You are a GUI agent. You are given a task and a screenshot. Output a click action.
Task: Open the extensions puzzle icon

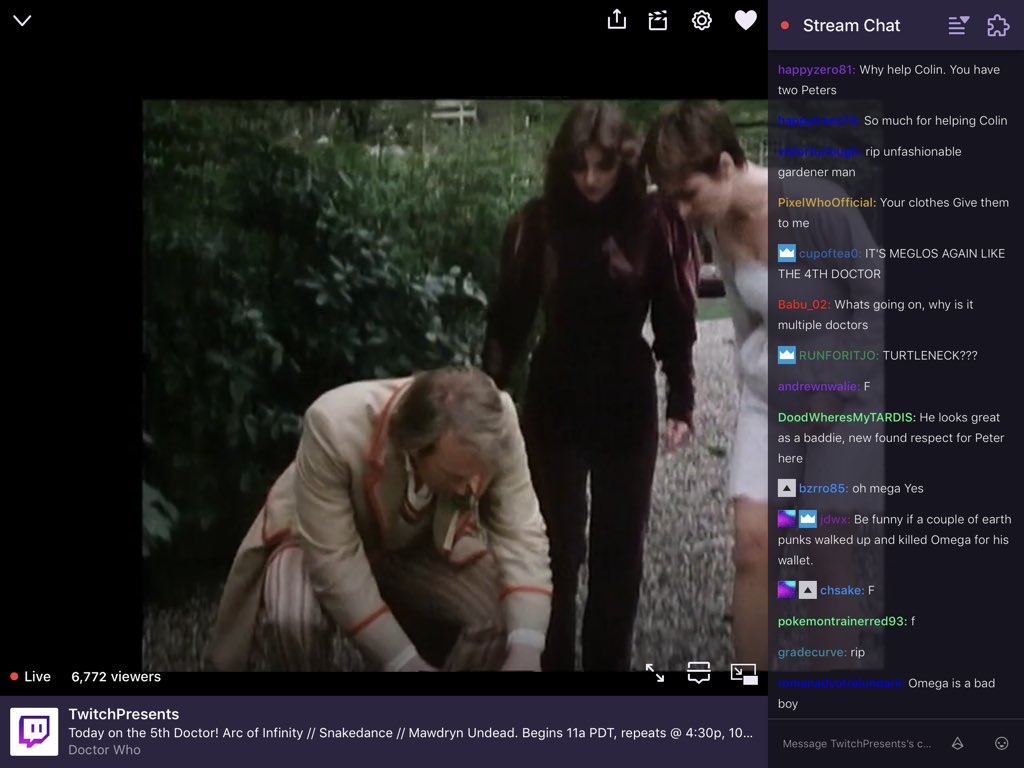(998, 25)
